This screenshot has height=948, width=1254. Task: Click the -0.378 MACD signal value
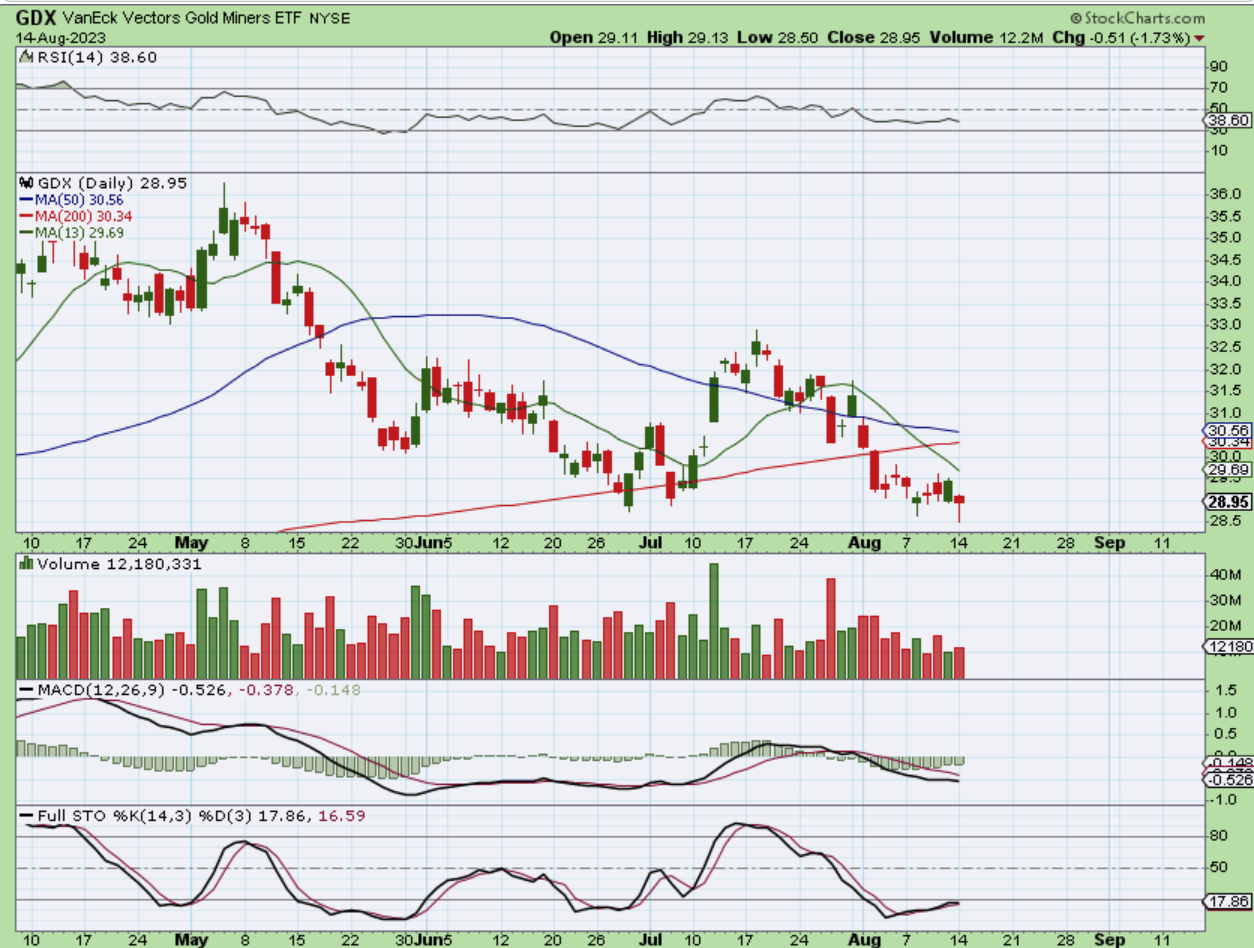tap(264, 690)
